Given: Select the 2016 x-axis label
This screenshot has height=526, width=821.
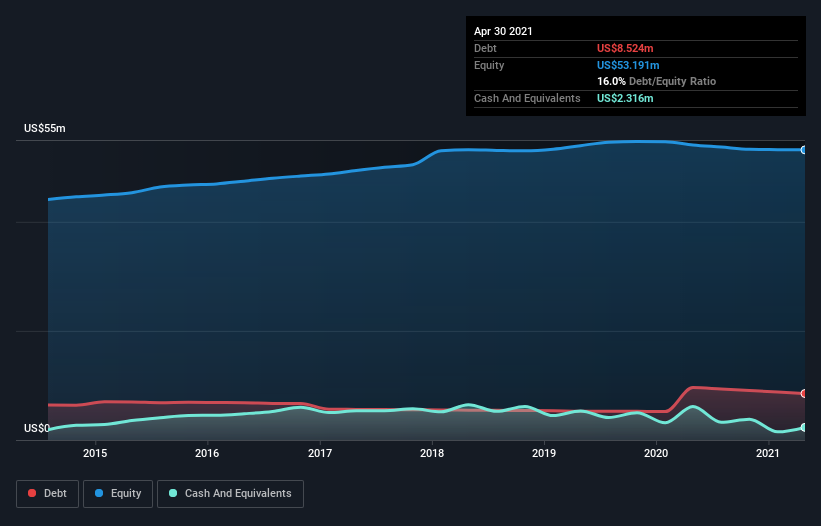Looking at the screenshot, I should pyautogui.click(x=207, y=453).
